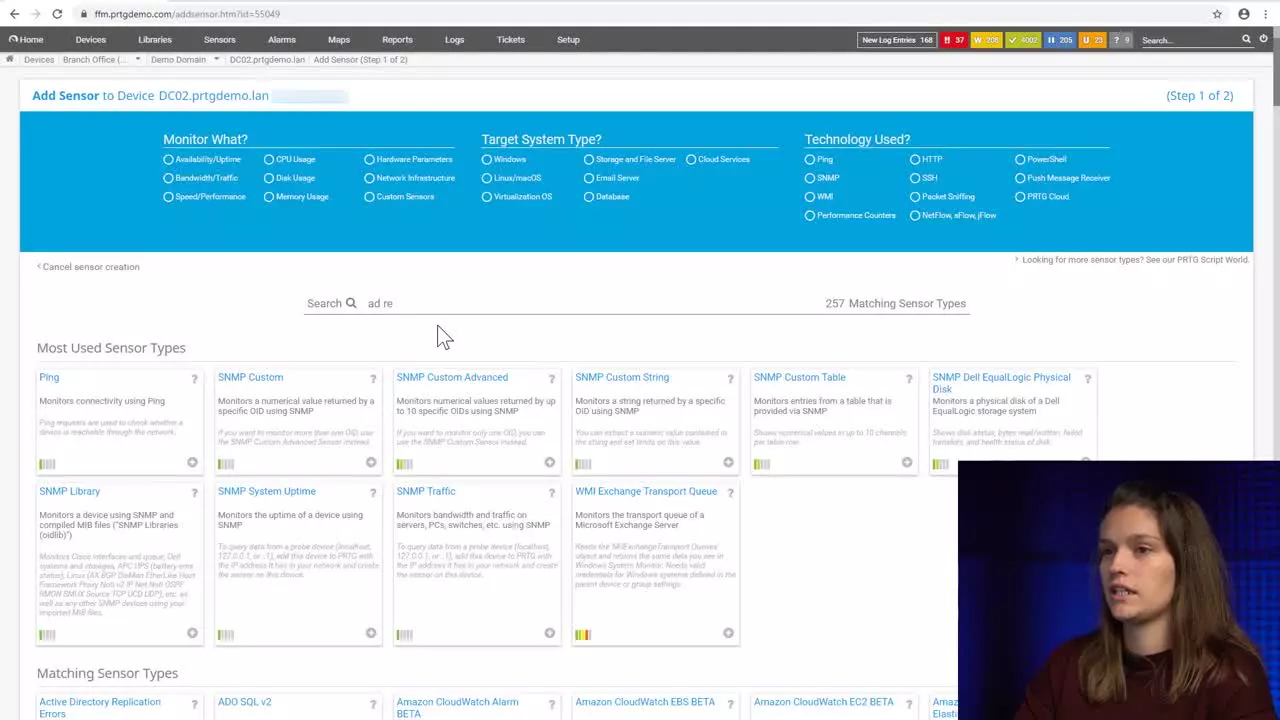Open the Setup menu
Screen dimensions: 1280x720
pos(568,39)
